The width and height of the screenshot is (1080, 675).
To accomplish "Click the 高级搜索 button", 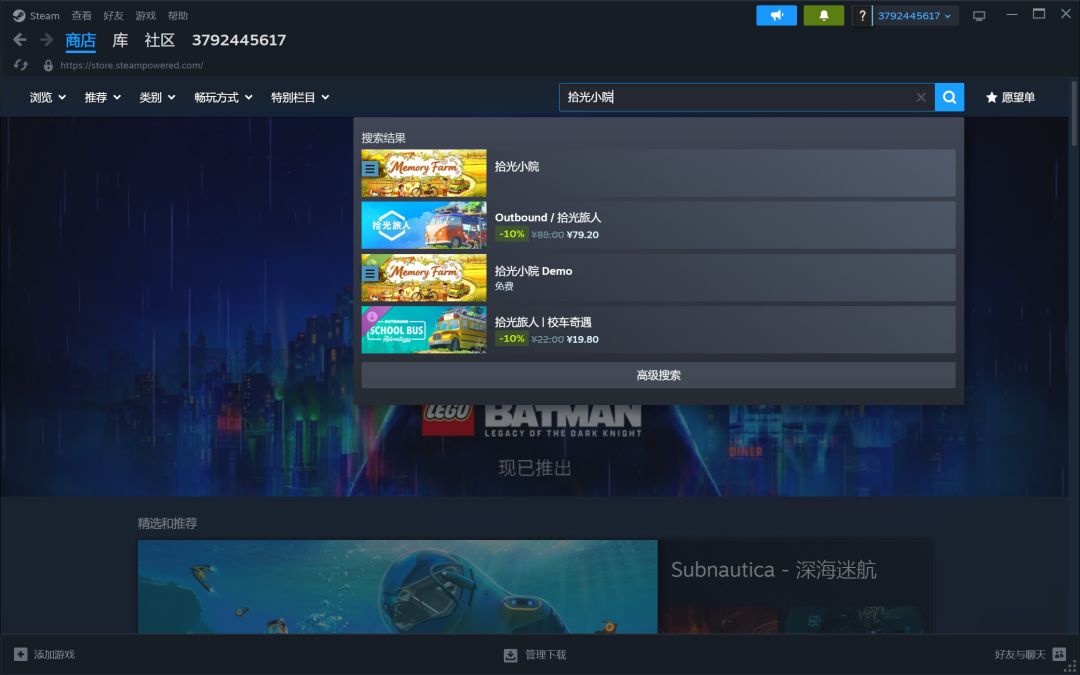I will [658, 375].
